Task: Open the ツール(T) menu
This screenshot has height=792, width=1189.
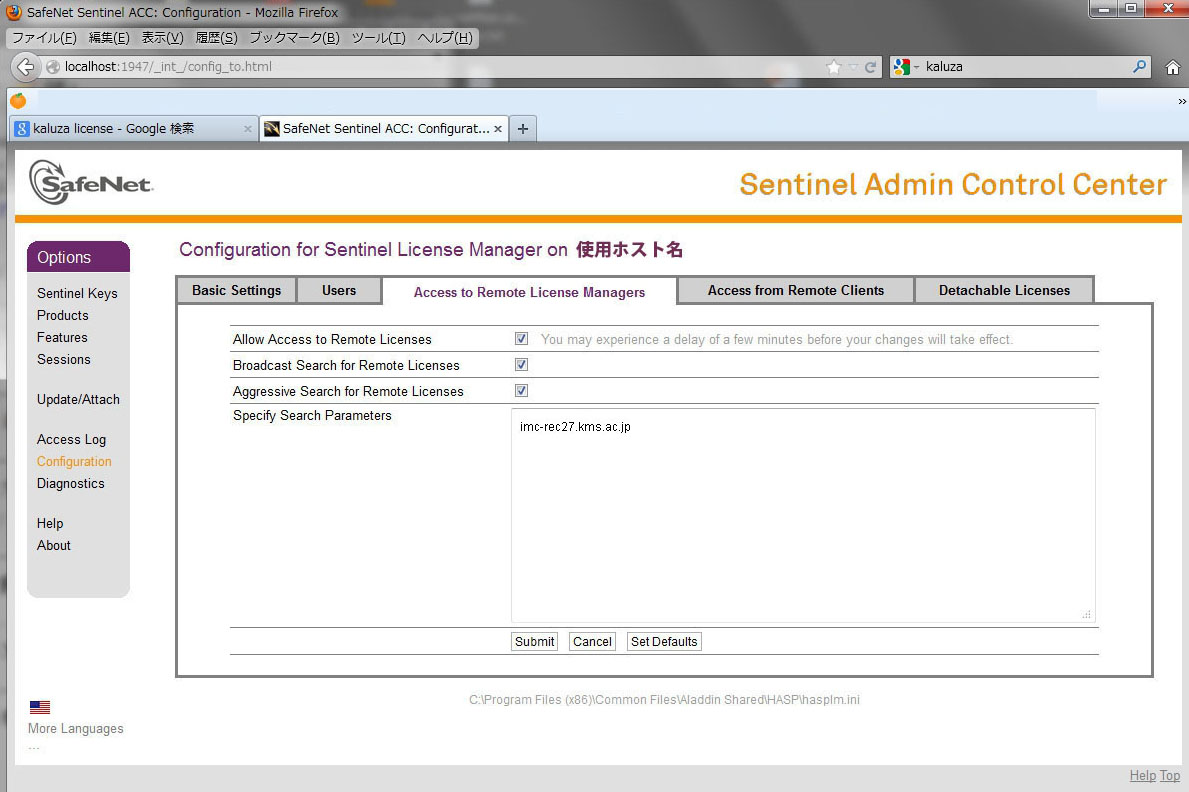Action: (x=378, y=38)
